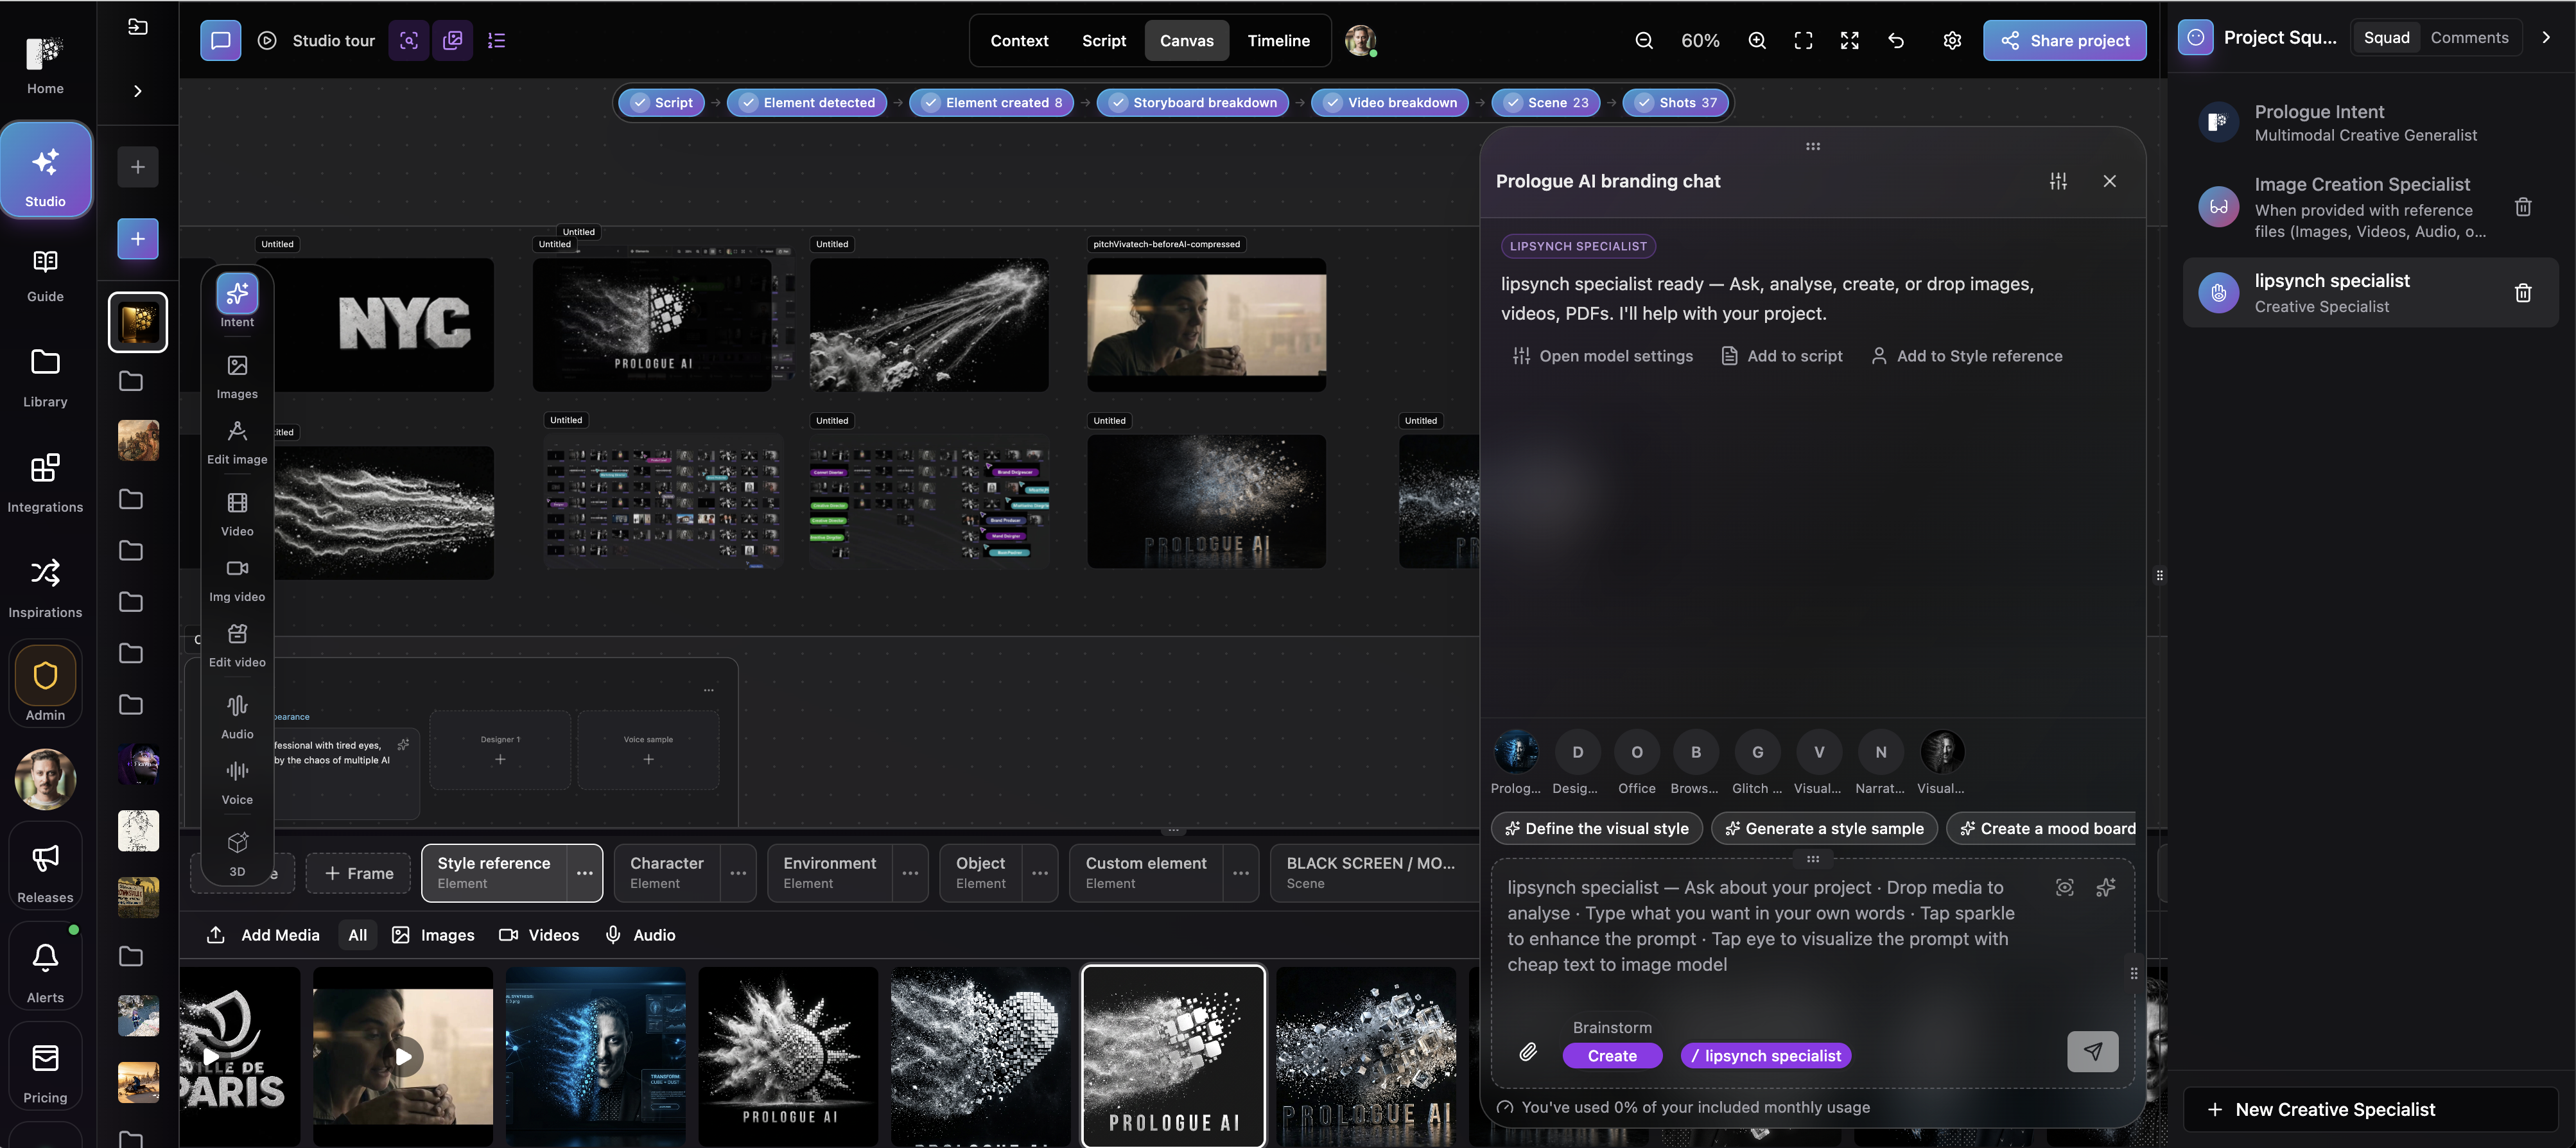Select the Edit image tool

point(237,442)
